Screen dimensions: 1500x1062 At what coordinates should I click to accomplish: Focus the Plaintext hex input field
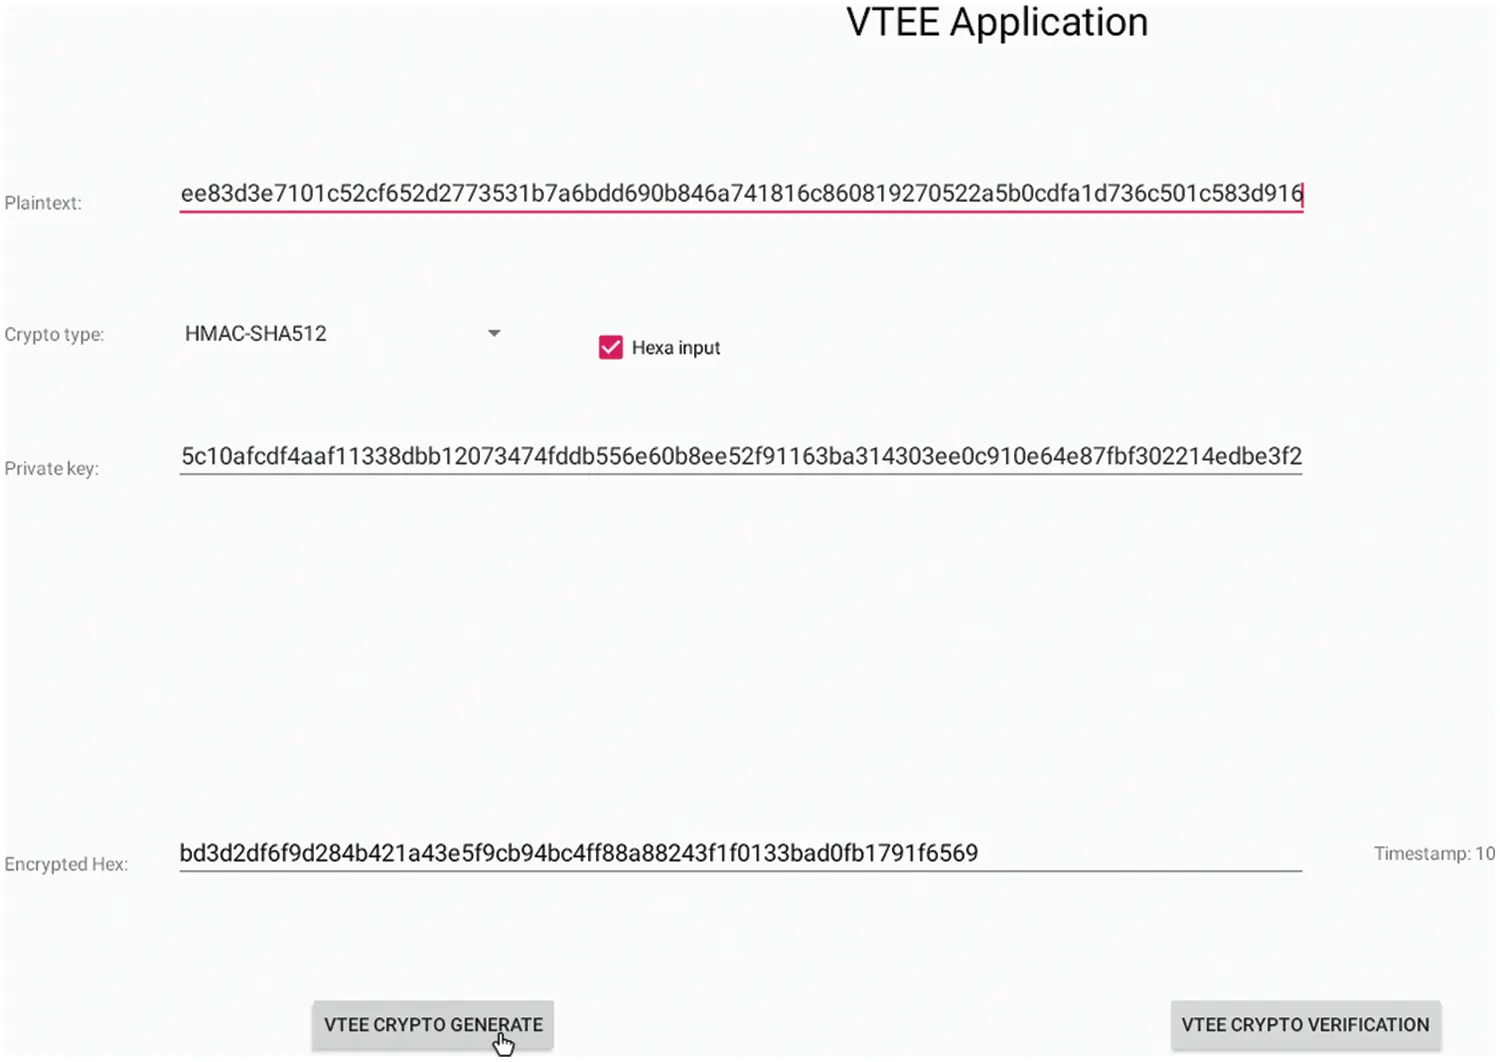click(x=741, y=194)
